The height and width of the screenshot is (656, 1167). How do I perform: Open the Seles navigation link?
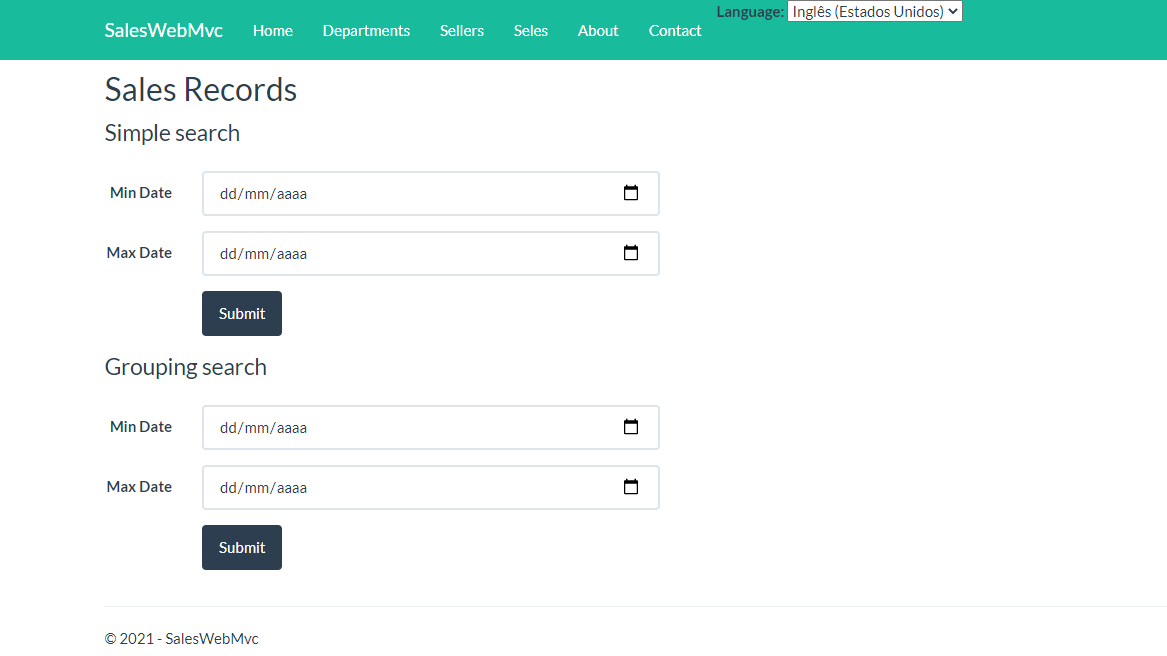pyautogui.click(x=530, y=30)
